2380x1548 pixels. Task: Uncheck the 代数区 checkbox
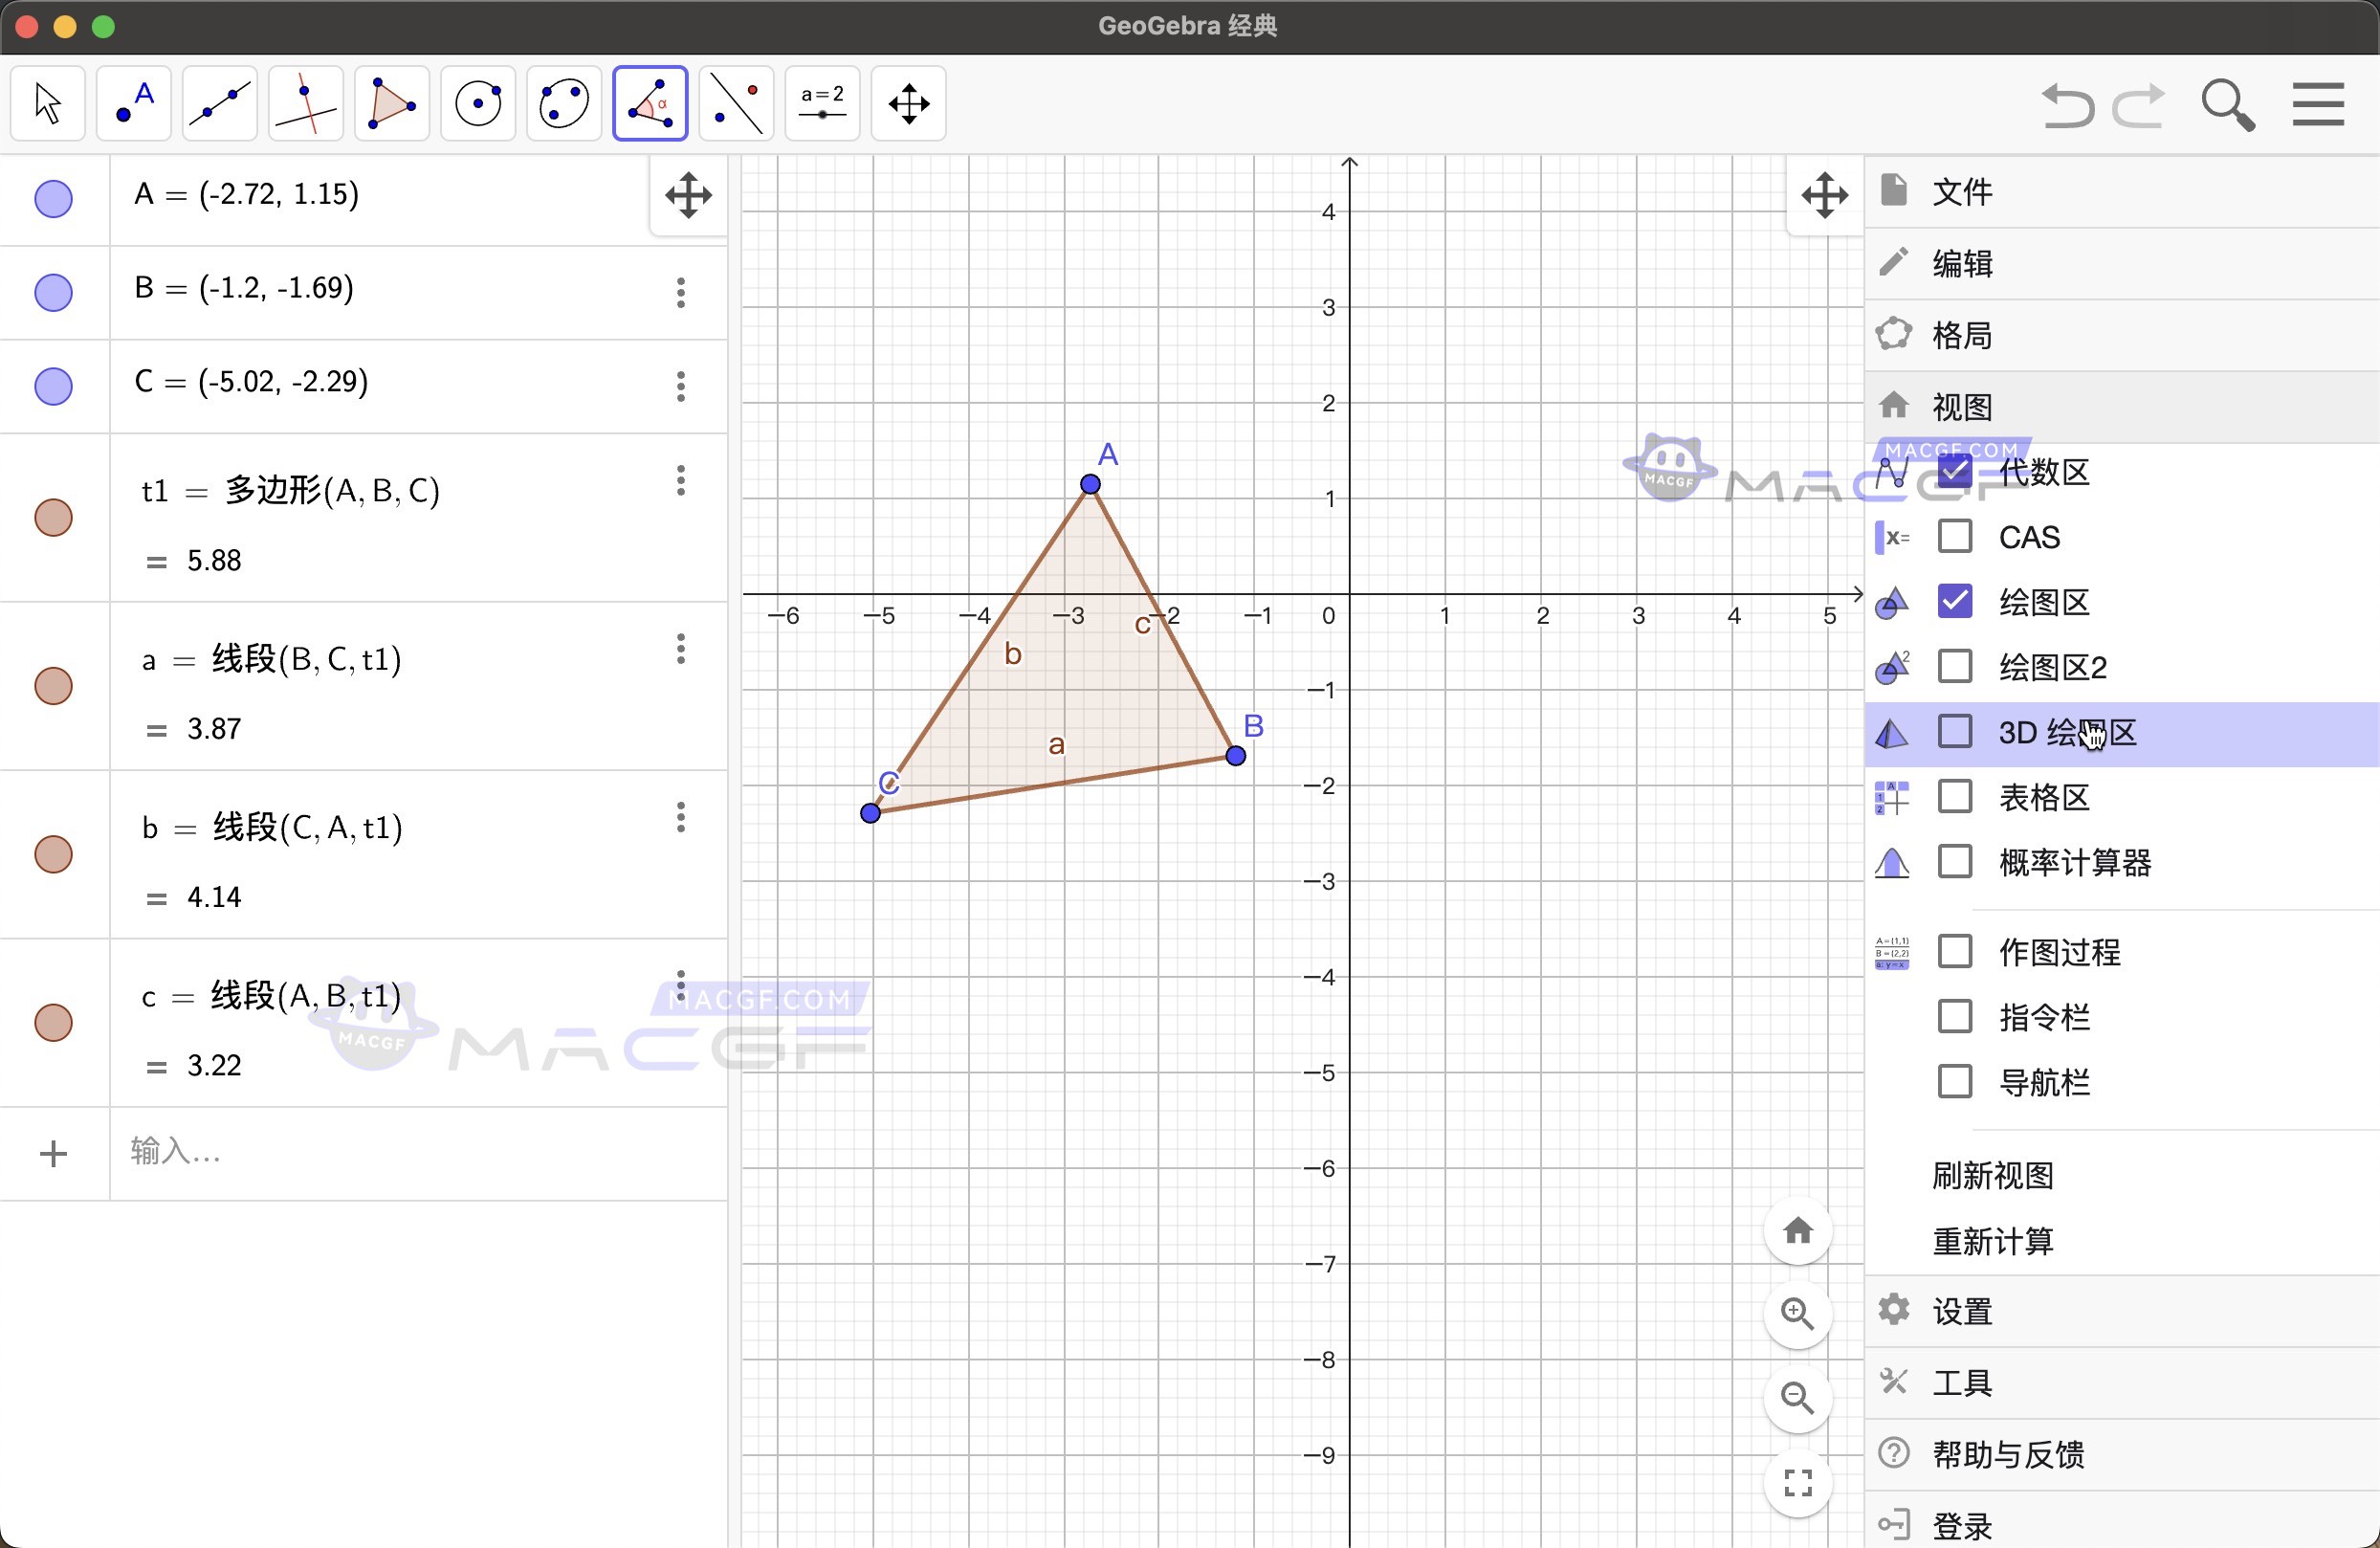click(x=1955, y=471)
